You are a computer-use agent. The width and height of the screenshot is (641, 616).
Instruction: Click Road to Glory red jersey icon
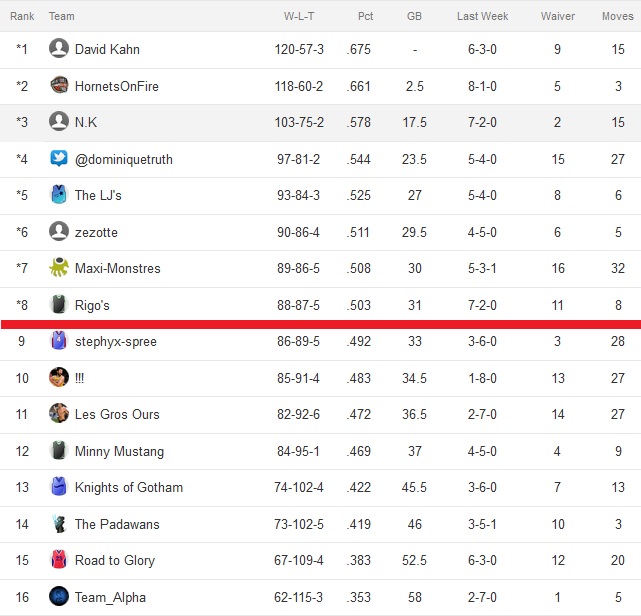[59, 560]
